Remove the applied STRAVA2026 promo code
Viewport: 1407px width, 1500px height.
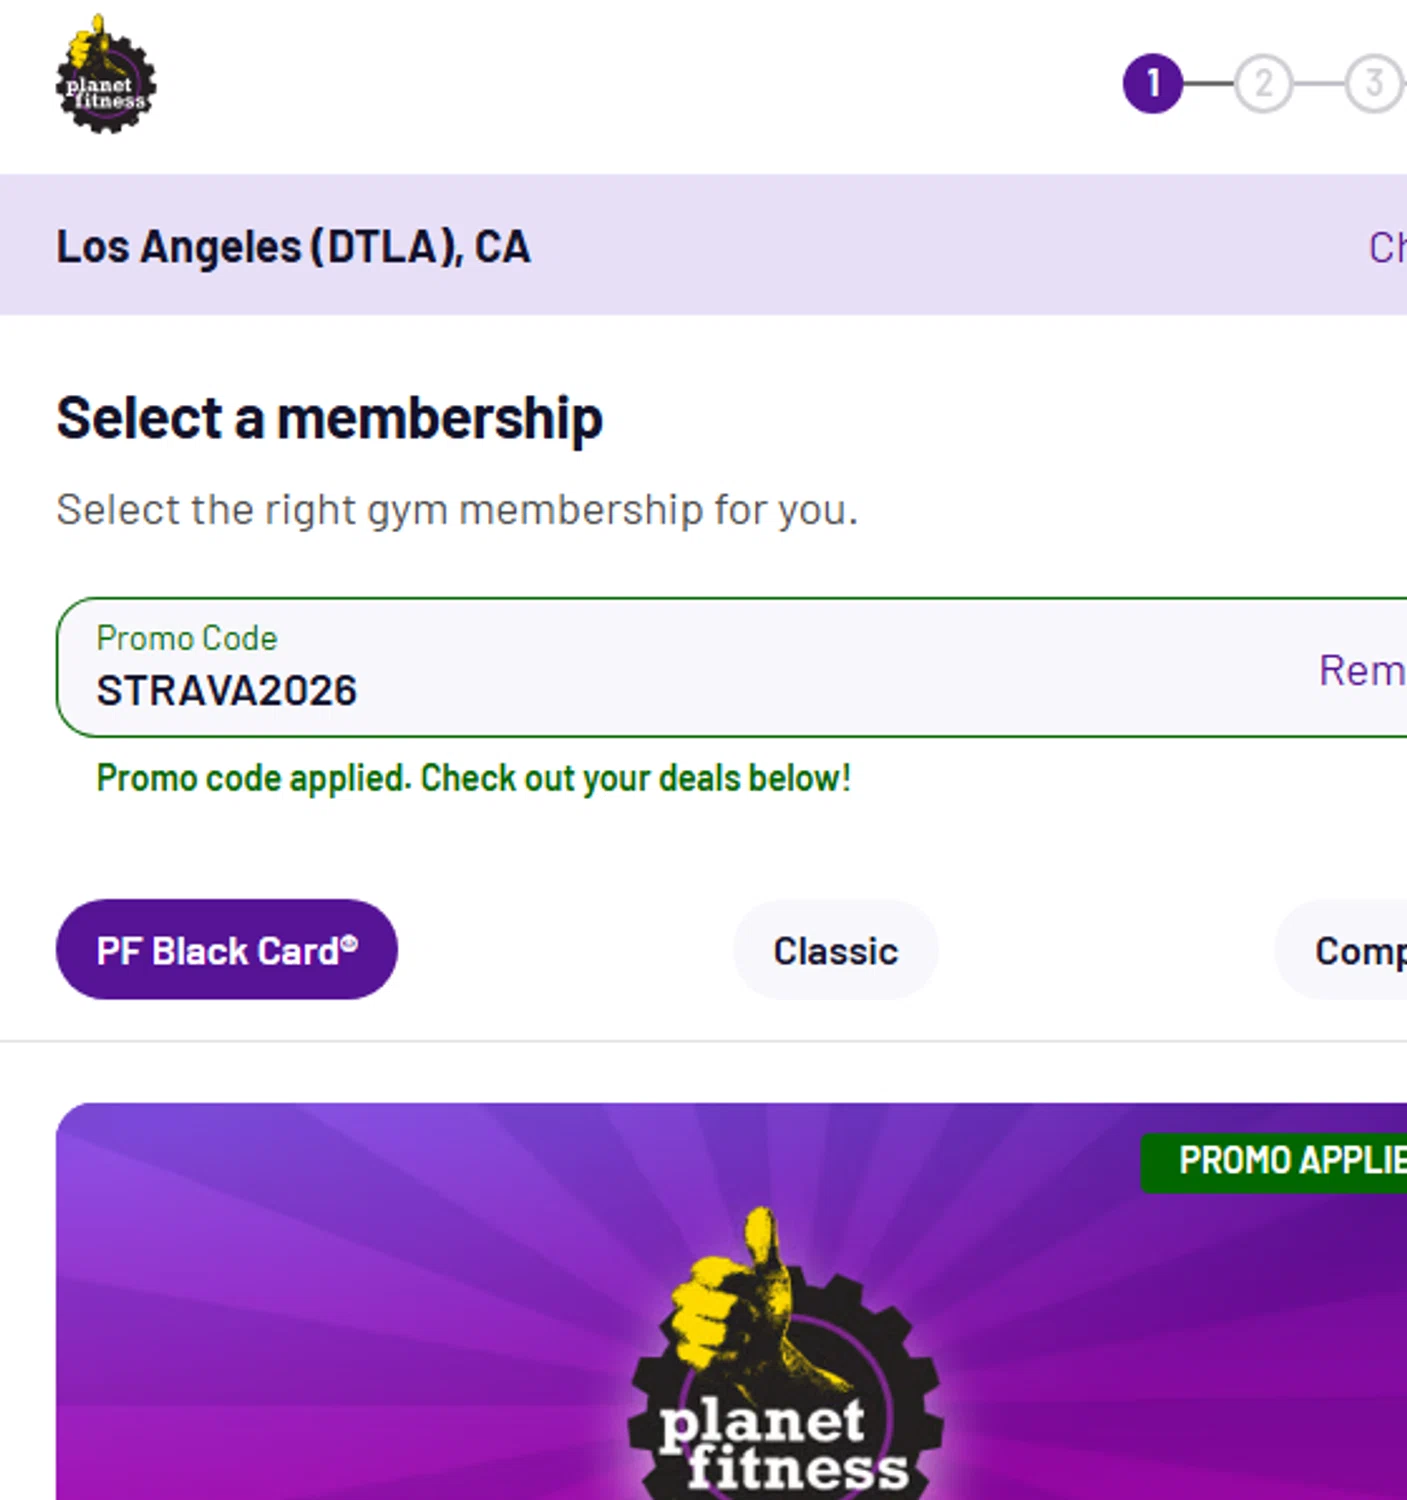1362,670
